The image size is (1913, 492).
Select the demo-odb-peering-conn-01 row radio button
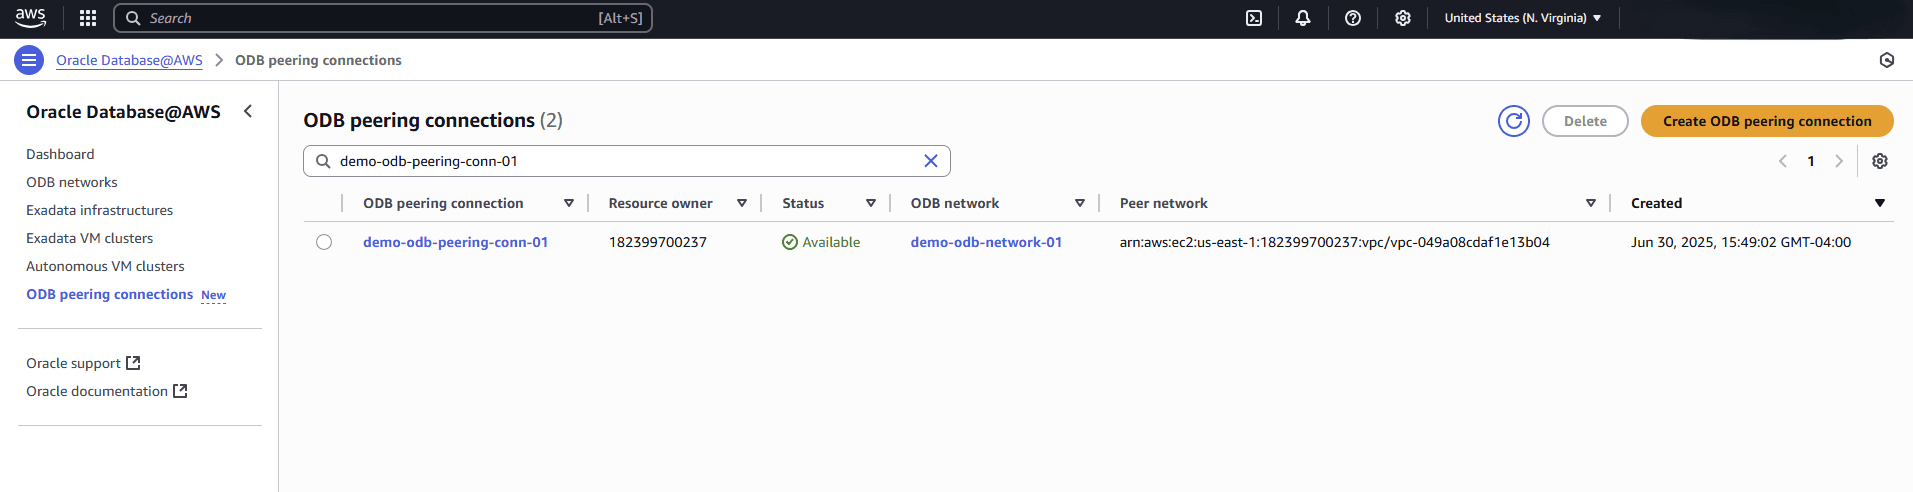(324, 242)
